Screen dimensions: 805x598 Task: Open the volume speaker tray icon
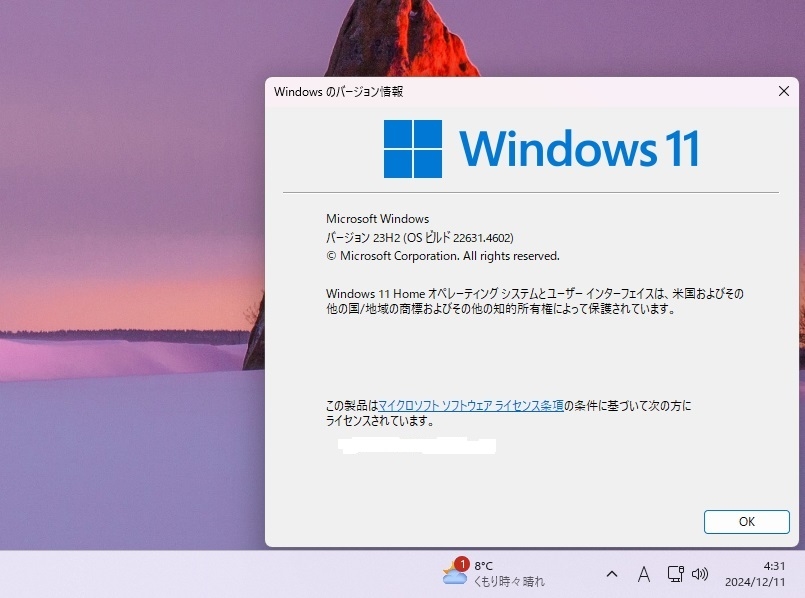(x=700, y=574)
